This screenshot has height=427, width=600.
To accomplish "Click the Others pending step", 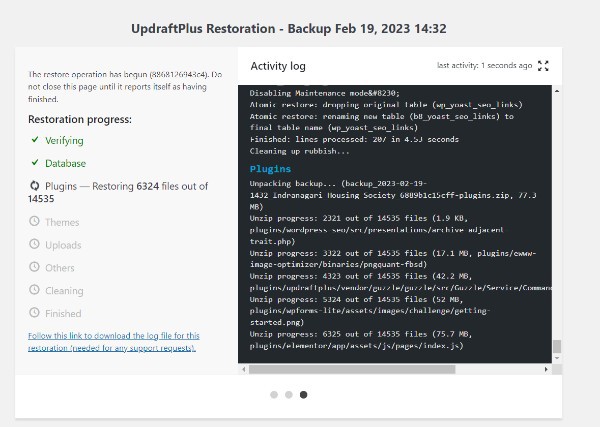I will click(x=60, y=268).
